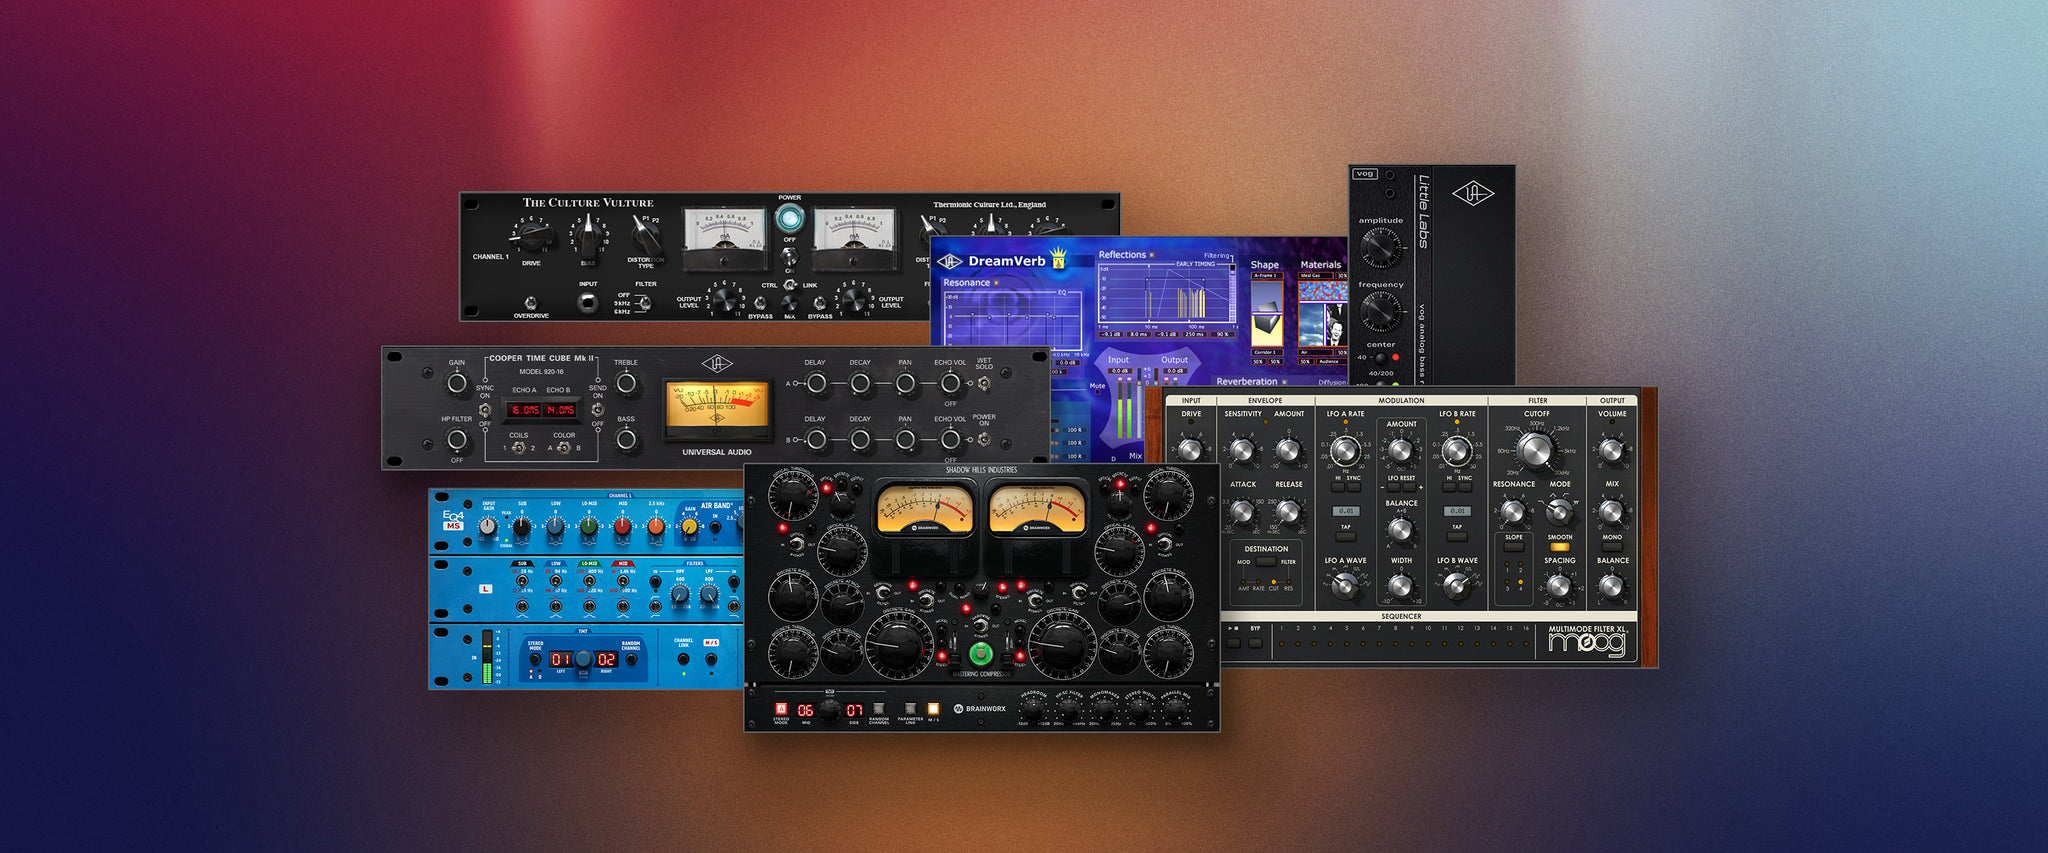The image size is (2048, 853).
Task: Click the Culture Vulture Channel 1 Drive knob
Action: tap(531, 238)
